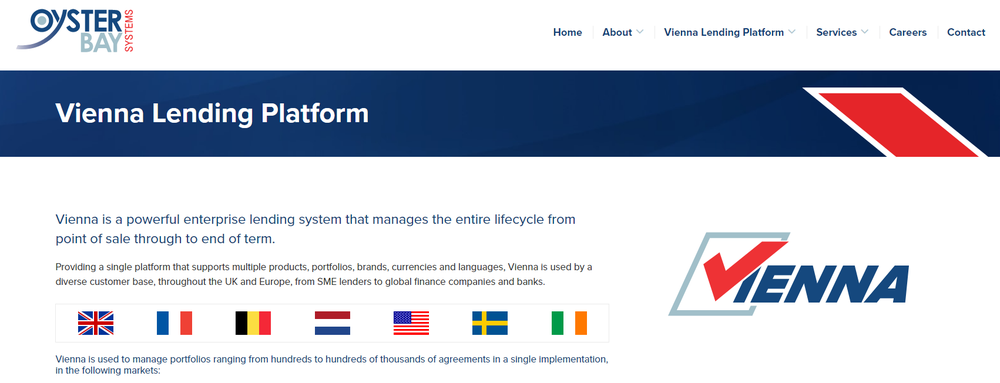Select the United Kingdom flag icon
The height and width of the screenshot is (383, 1000).
(x=96, y=323)
